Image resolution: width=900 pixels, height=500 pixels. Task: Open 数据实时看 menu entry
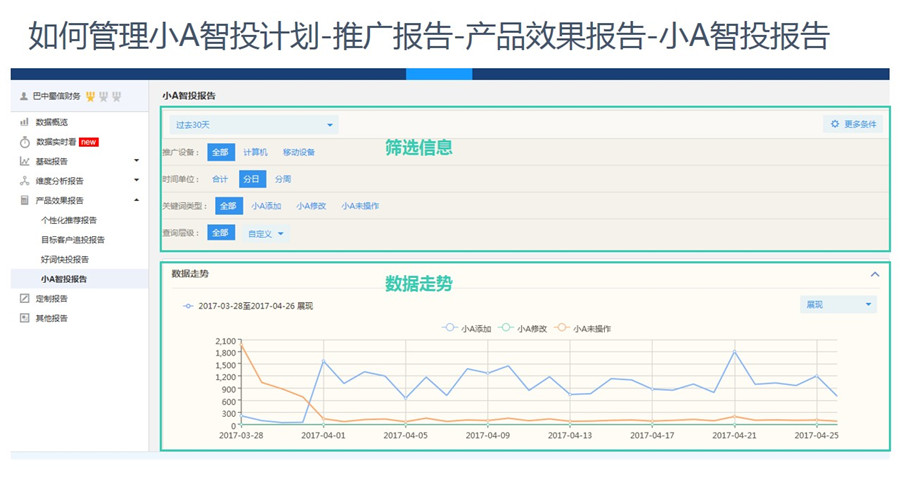tap(56, 142)
